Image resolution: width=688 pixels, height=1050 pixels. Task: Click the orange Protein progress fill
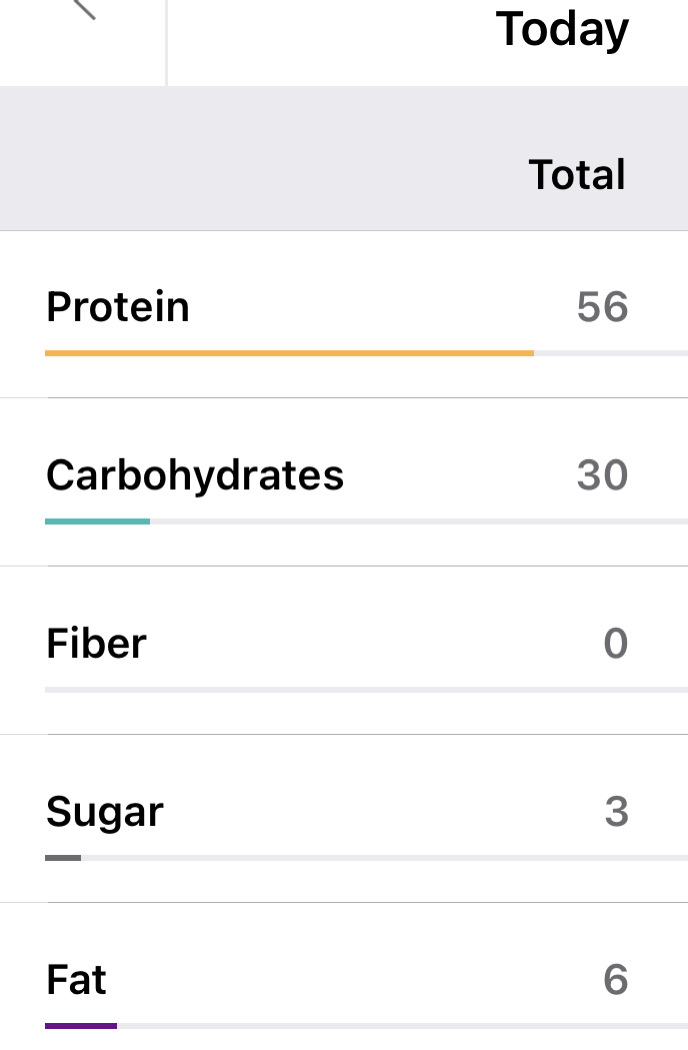tap(289, 353)
